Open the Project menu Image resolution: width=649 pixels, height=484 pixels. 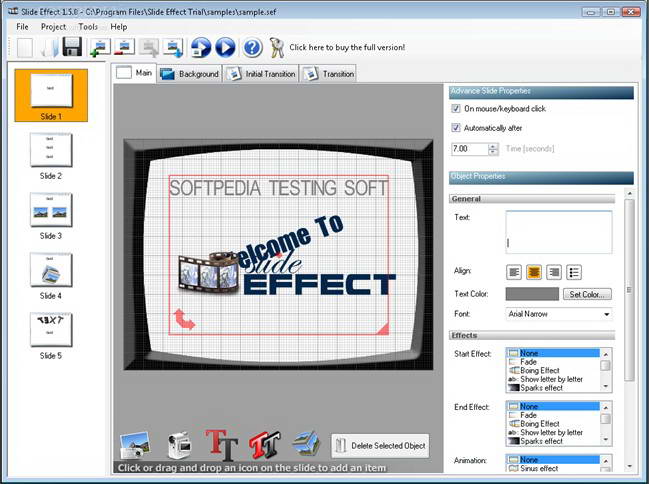53,26
